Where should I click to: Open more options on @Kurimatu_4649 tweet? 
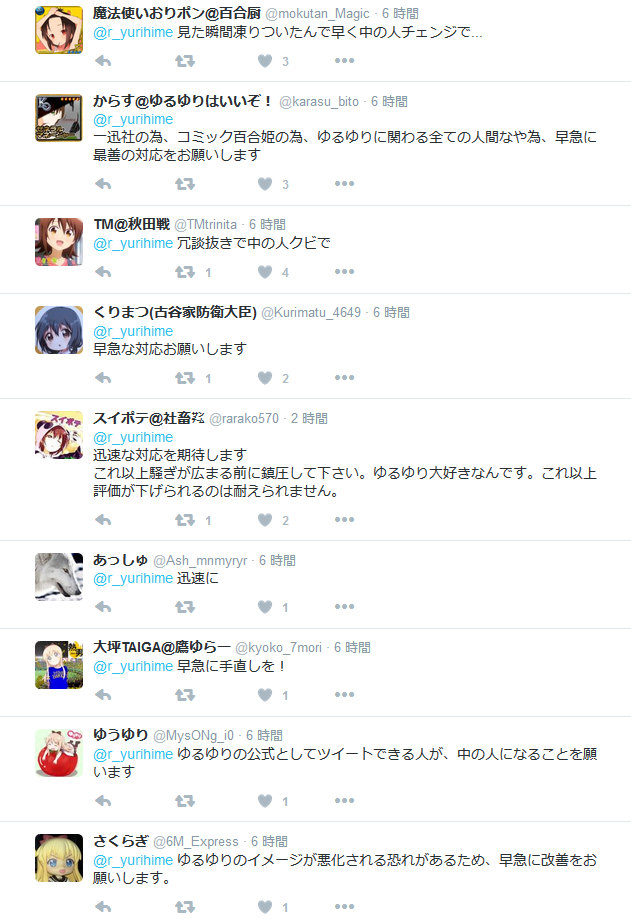coord(345,377)
